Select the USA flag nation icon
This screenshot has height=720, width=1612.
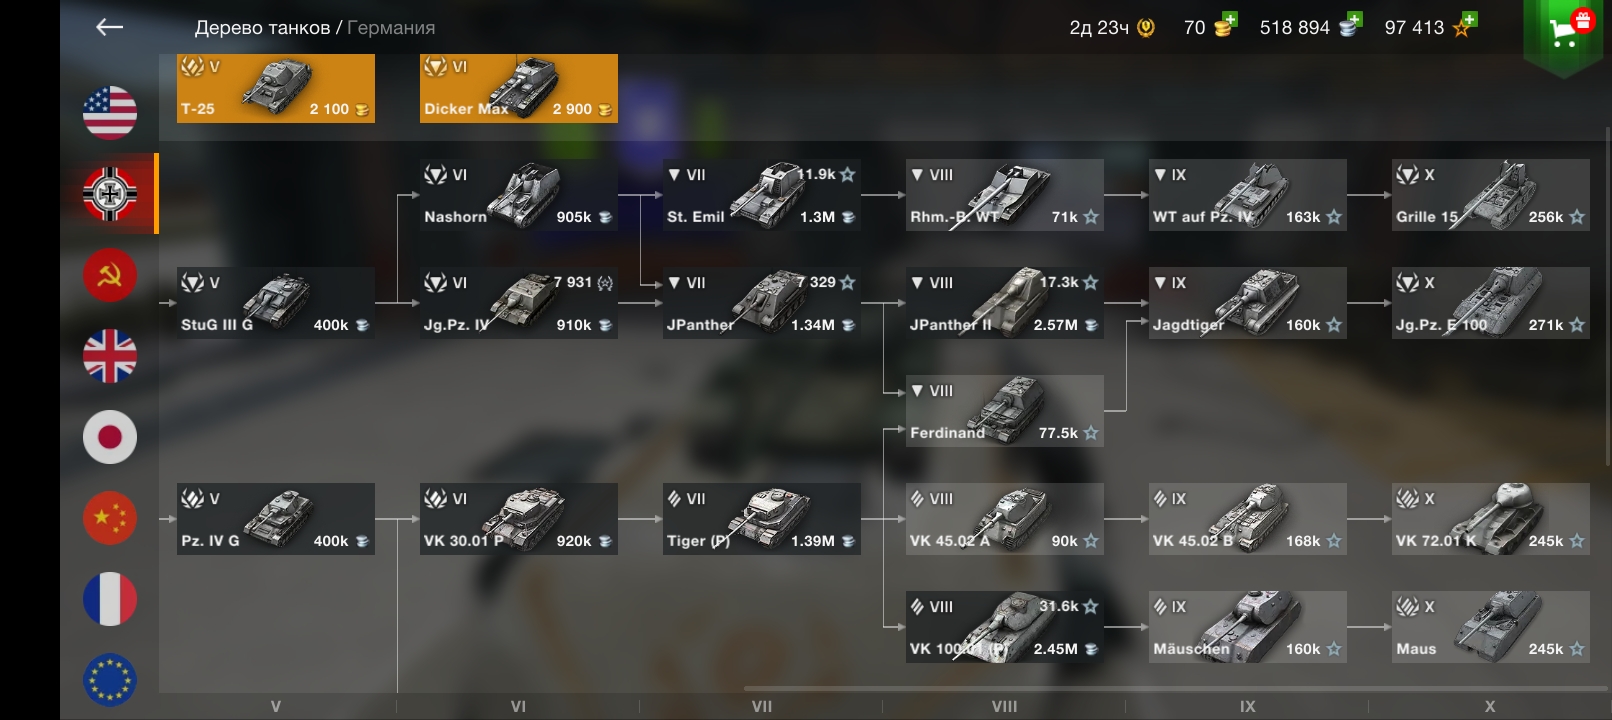tap(110, 112)
